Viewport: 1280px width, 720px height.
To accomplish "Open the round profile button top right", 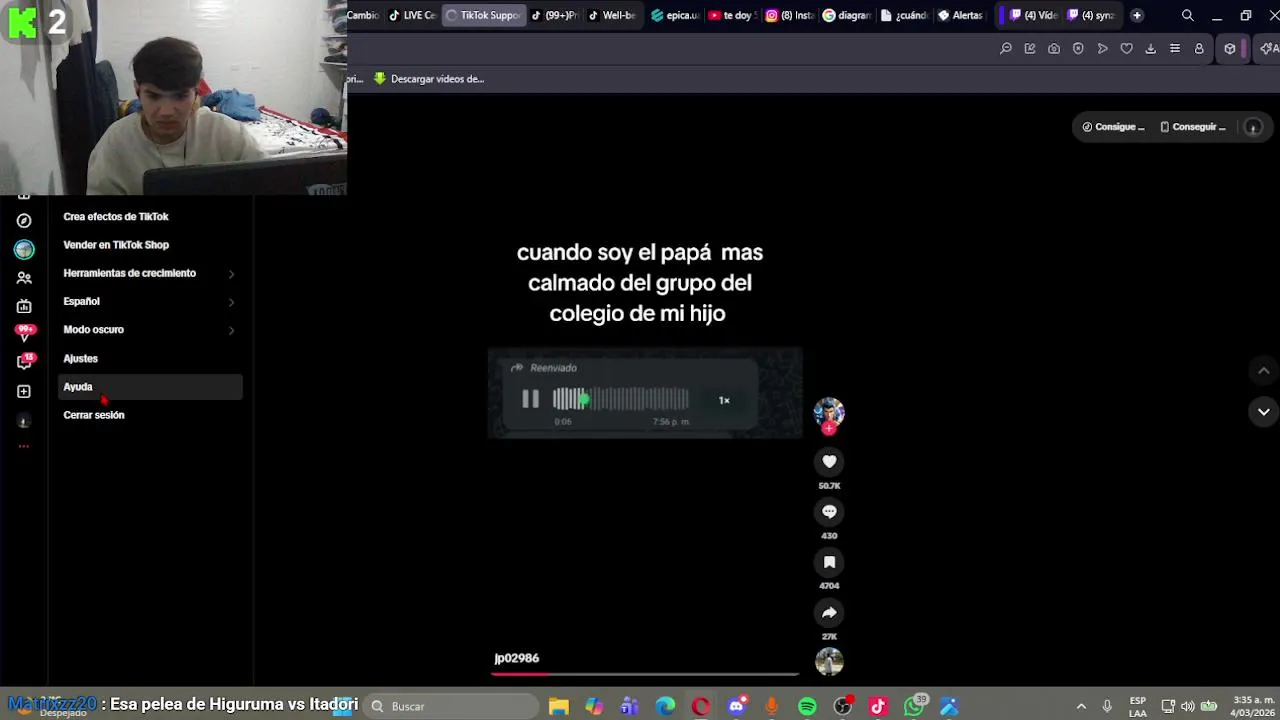I will pyautogui.click(x=1253, y=127).
